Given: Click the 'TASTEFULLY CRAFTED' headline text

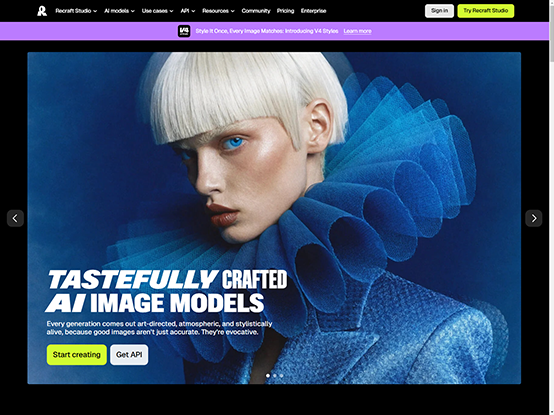Looking at the screenshot, I should (167, 279).
